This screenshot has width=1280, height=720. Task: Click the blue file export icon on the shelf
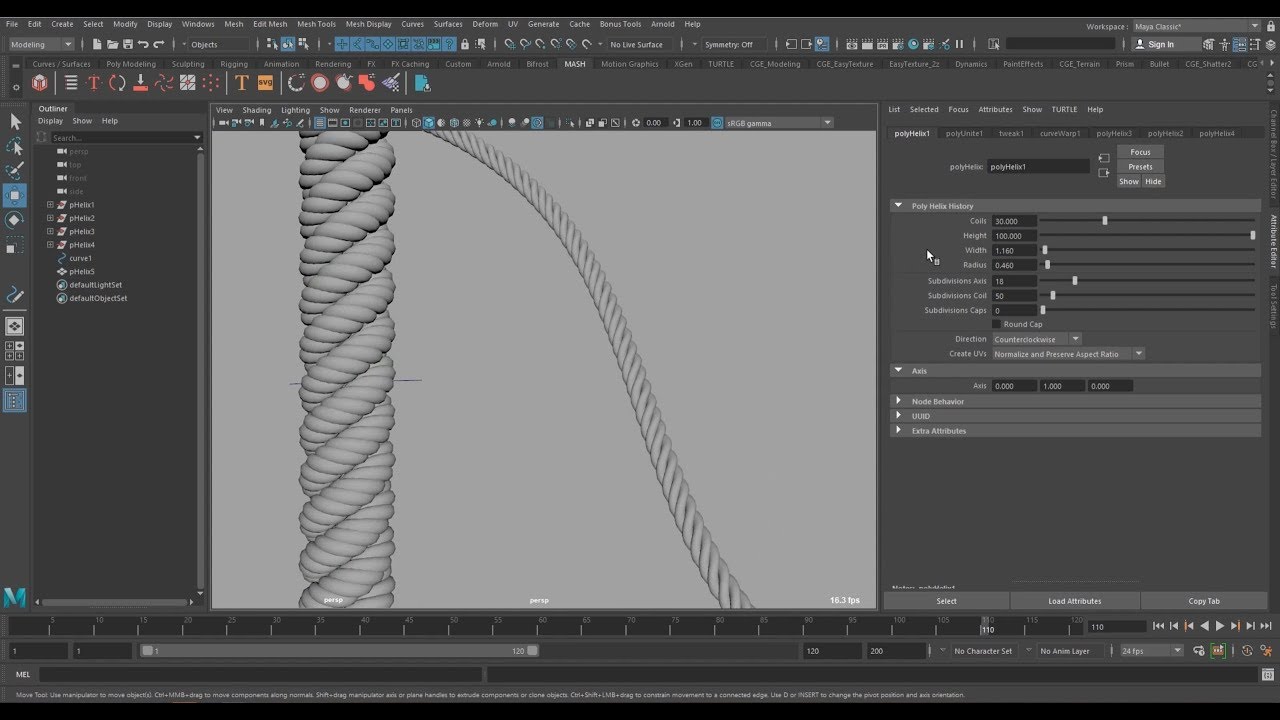422,83
